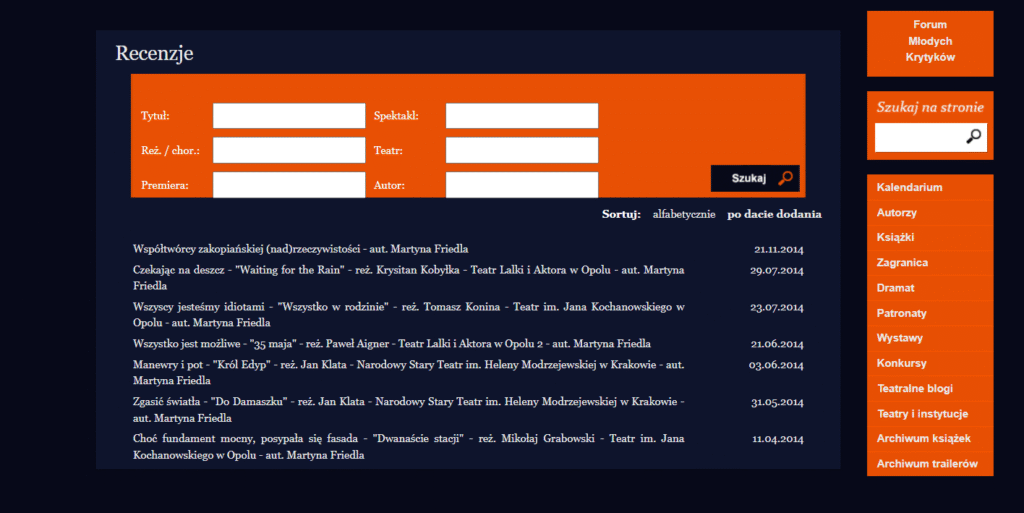Select the Teatr text field
The image size is (1024, 513).
(x=521, y=151)
